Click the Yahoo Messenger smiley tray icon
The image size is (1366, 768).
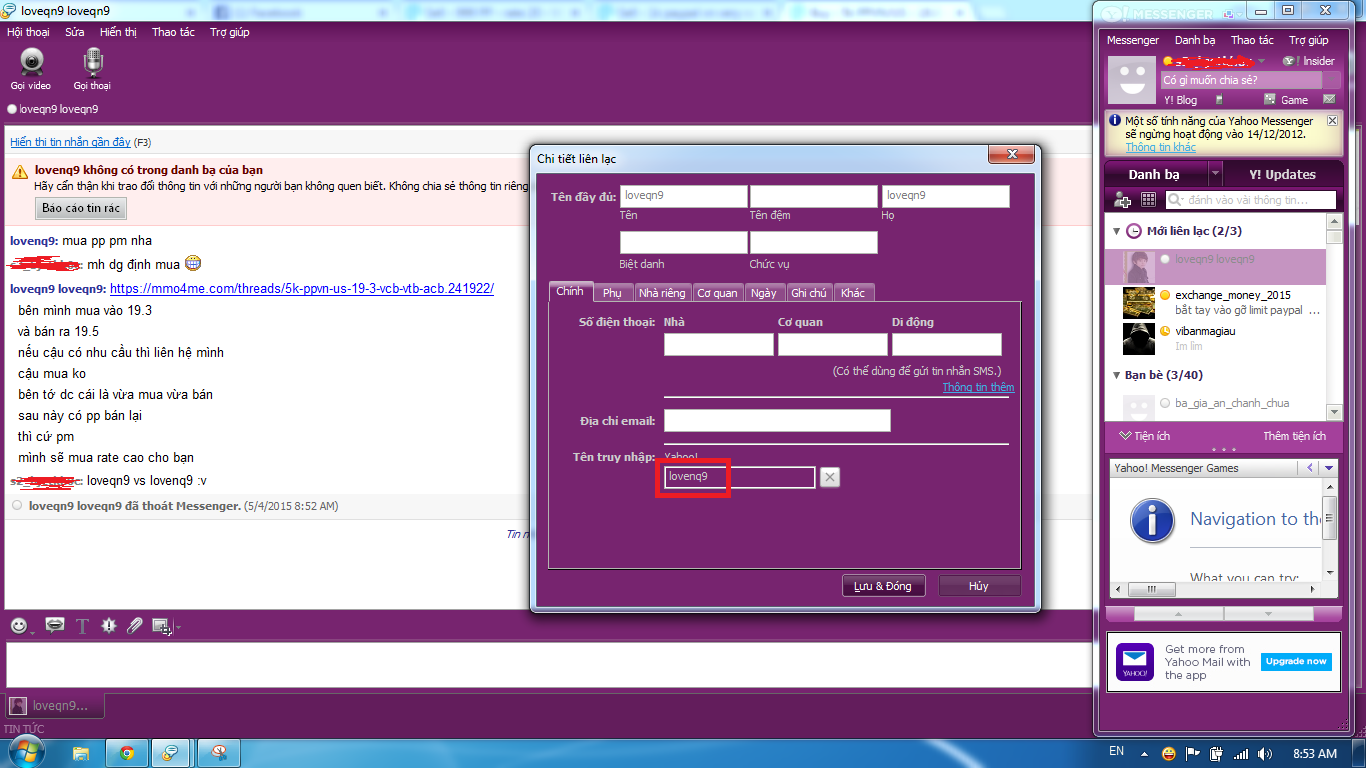(1169, 753)
